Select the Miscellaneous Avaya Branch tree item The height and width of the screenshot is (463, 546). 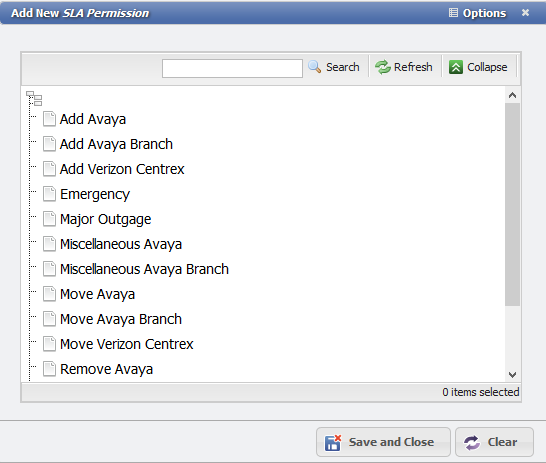point(144,269)
